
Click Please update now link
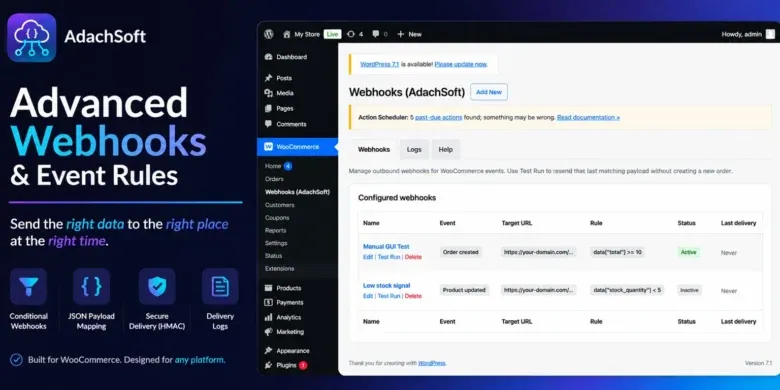coord(461,64)
